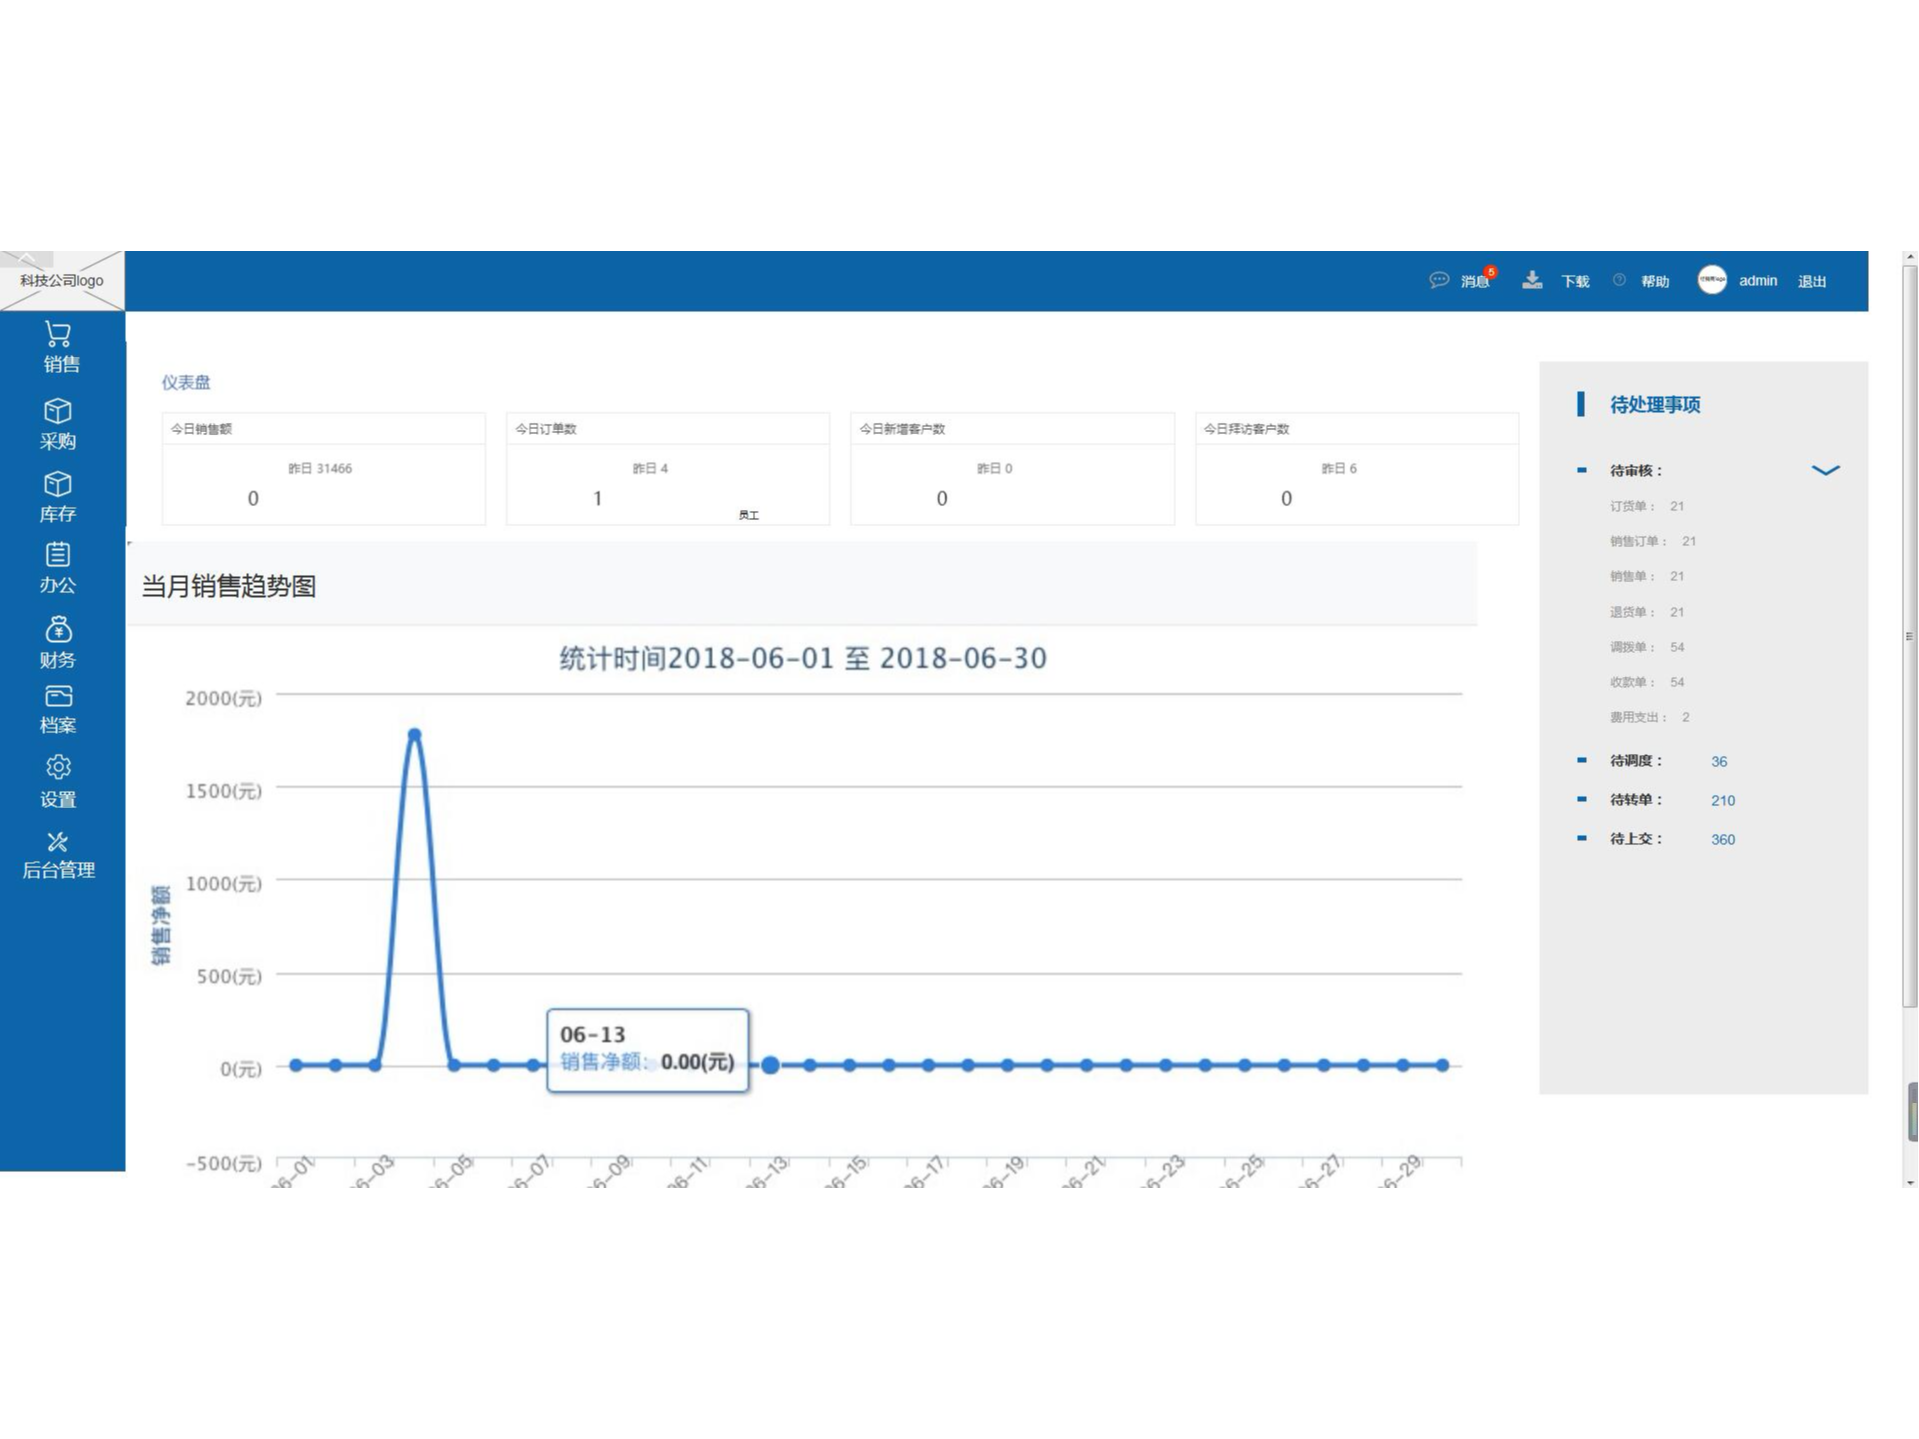Select 收款单 54 pending item
The image size is (1919, 1439).
coord(1647,682)
